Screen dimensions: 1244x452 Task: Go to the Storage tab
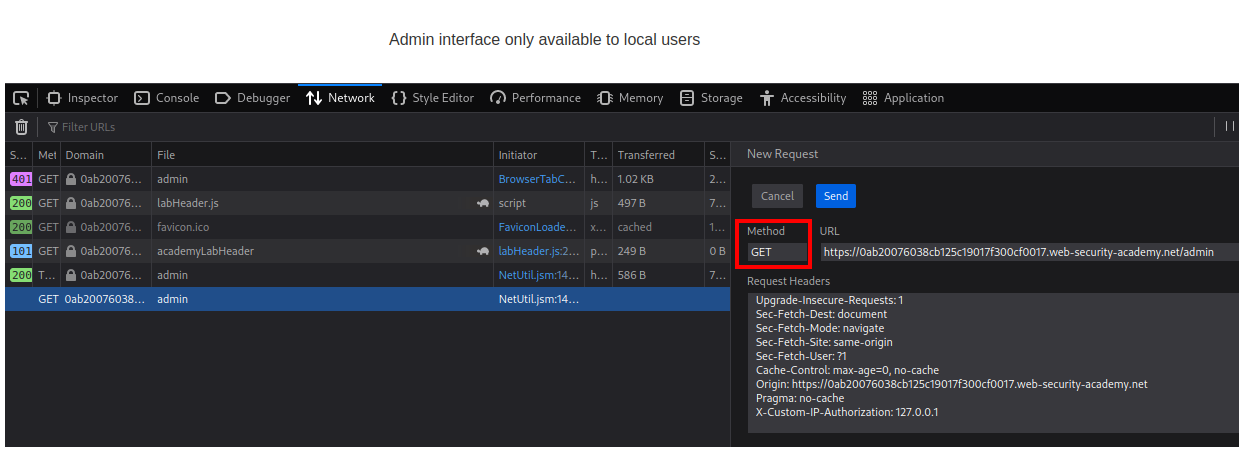coord(711,98)
